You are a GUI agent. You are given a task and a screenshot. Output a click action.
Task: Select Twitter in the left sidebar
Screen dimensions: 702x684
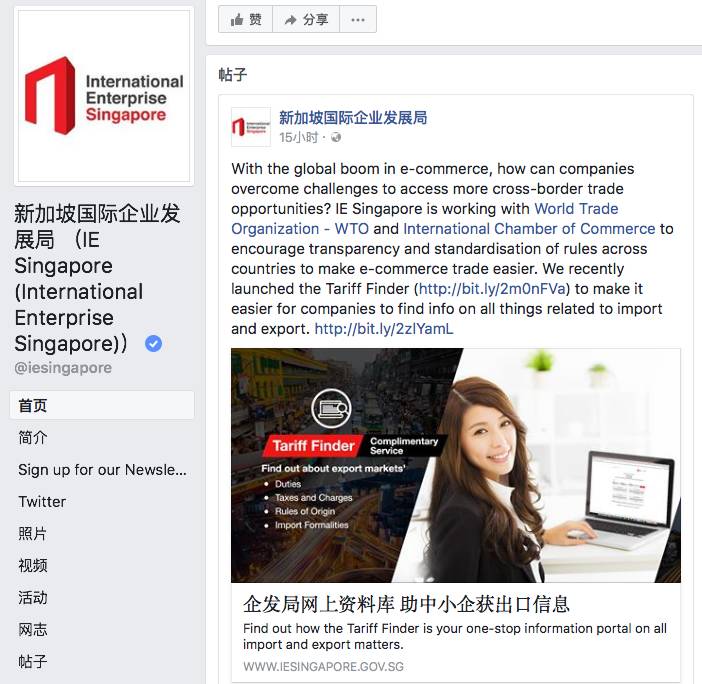[42, 502]
